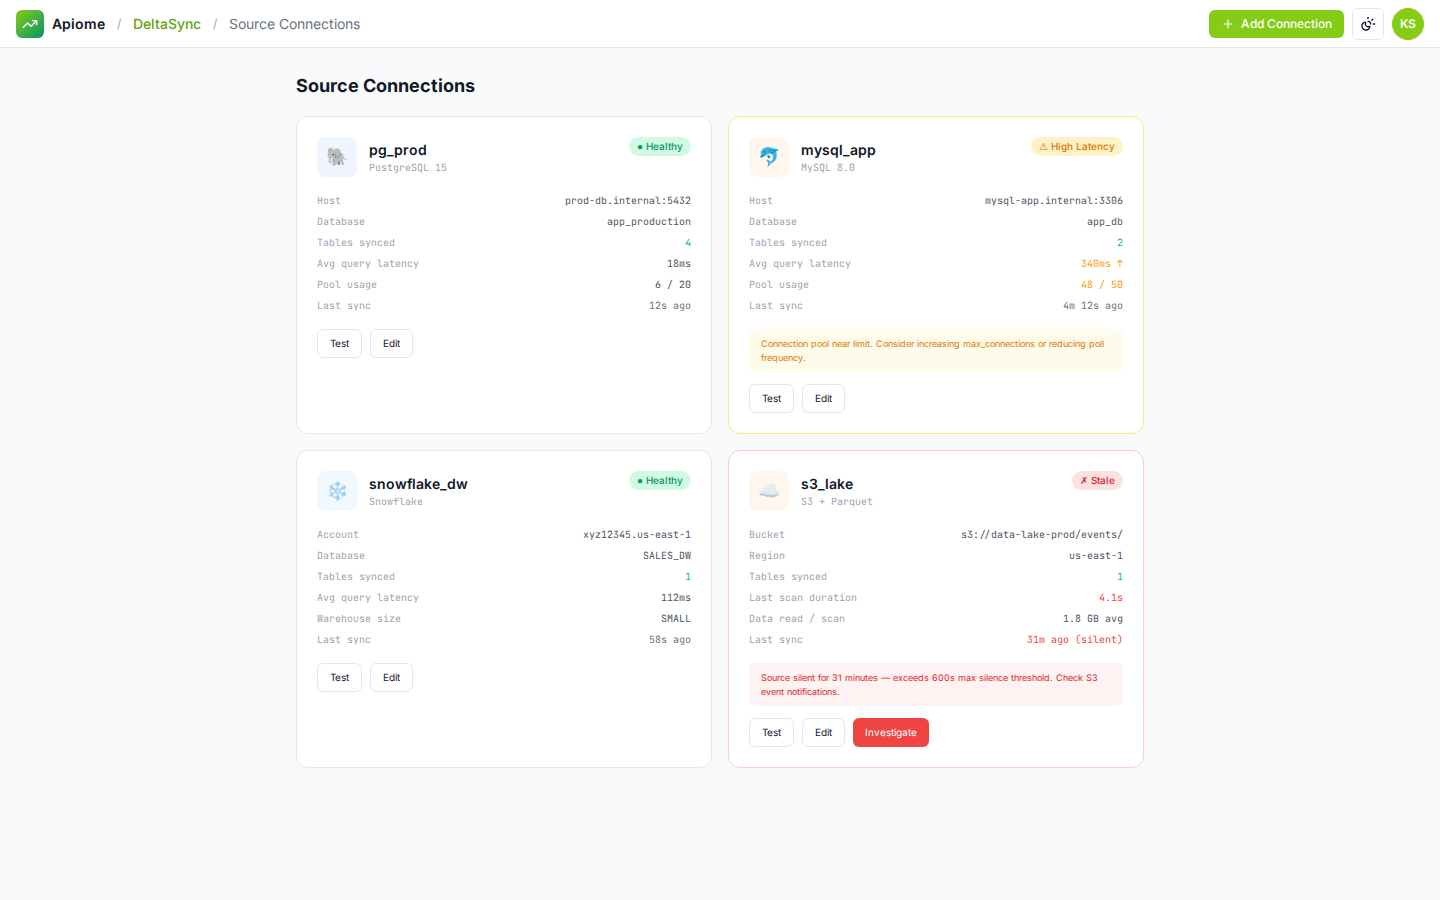This screenshot has height=900, width=1440.
Task: Click pg_prod Healthy status badge
Action: point(660,147)
